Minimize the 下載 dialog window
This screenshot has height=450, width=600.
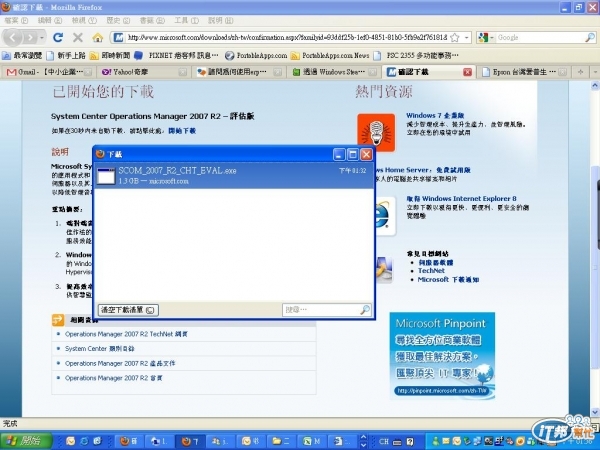(339, 154)
